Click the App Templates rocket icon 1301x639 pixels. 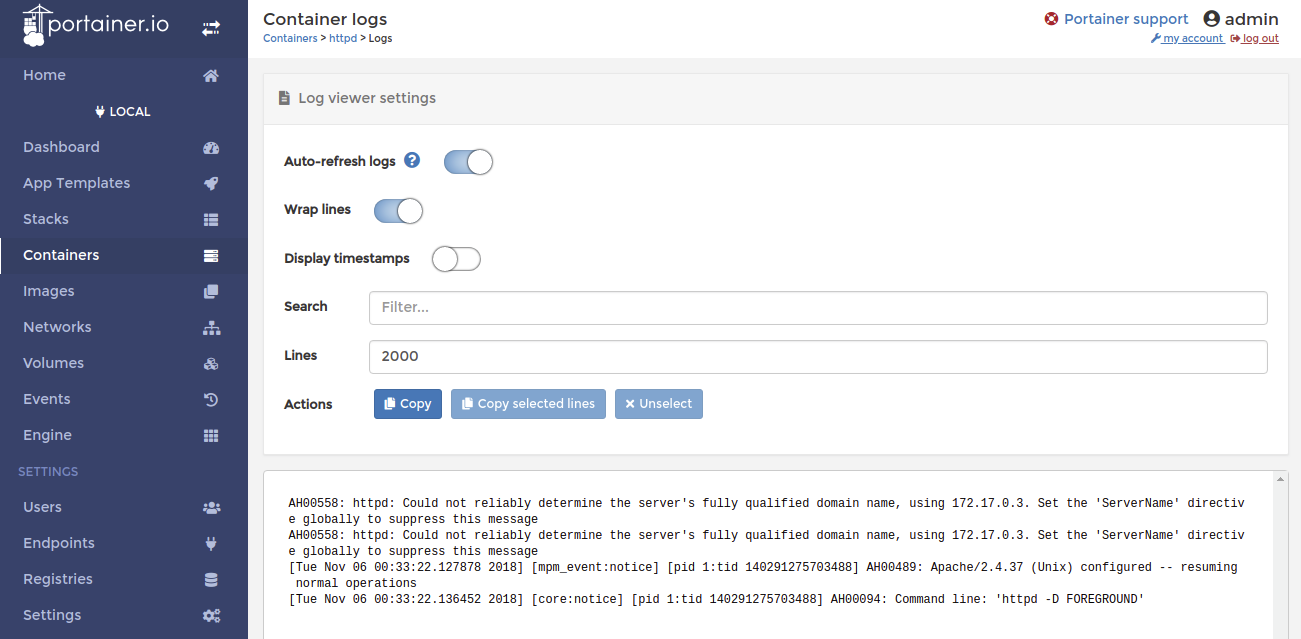(211, 184)
